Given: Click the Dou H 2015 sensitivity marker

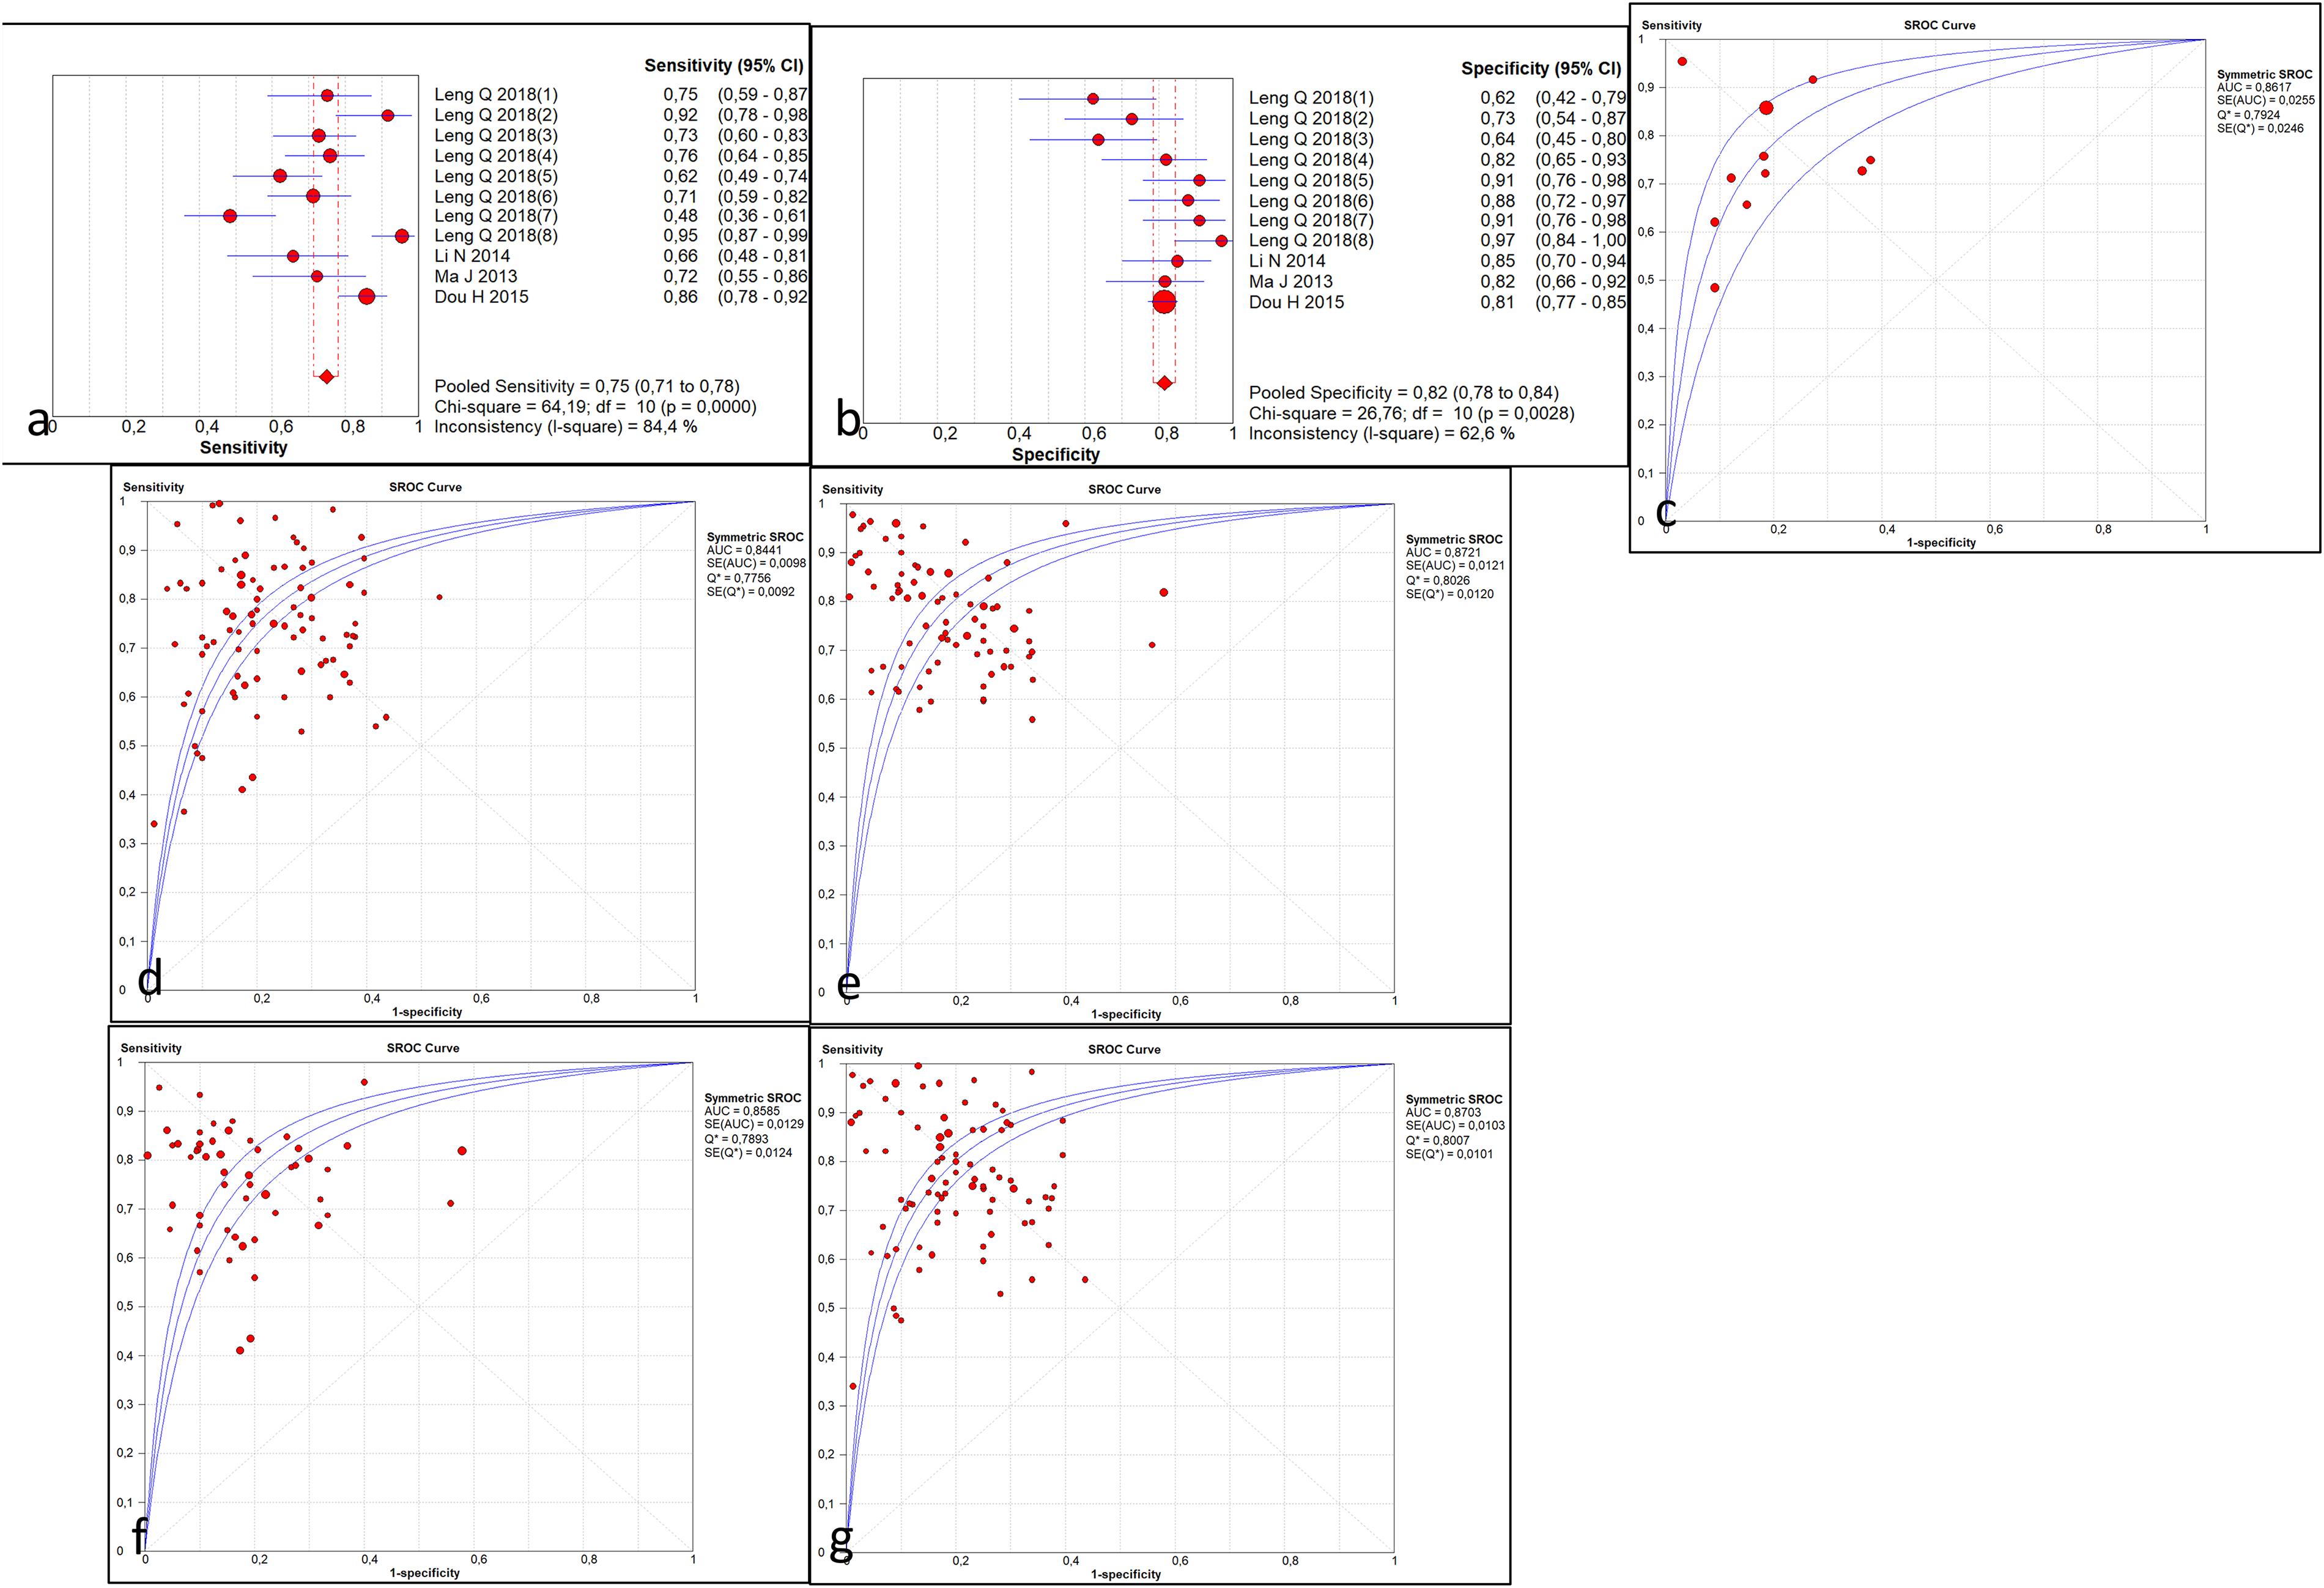Looking at the screenshot, I should [367, 297].
